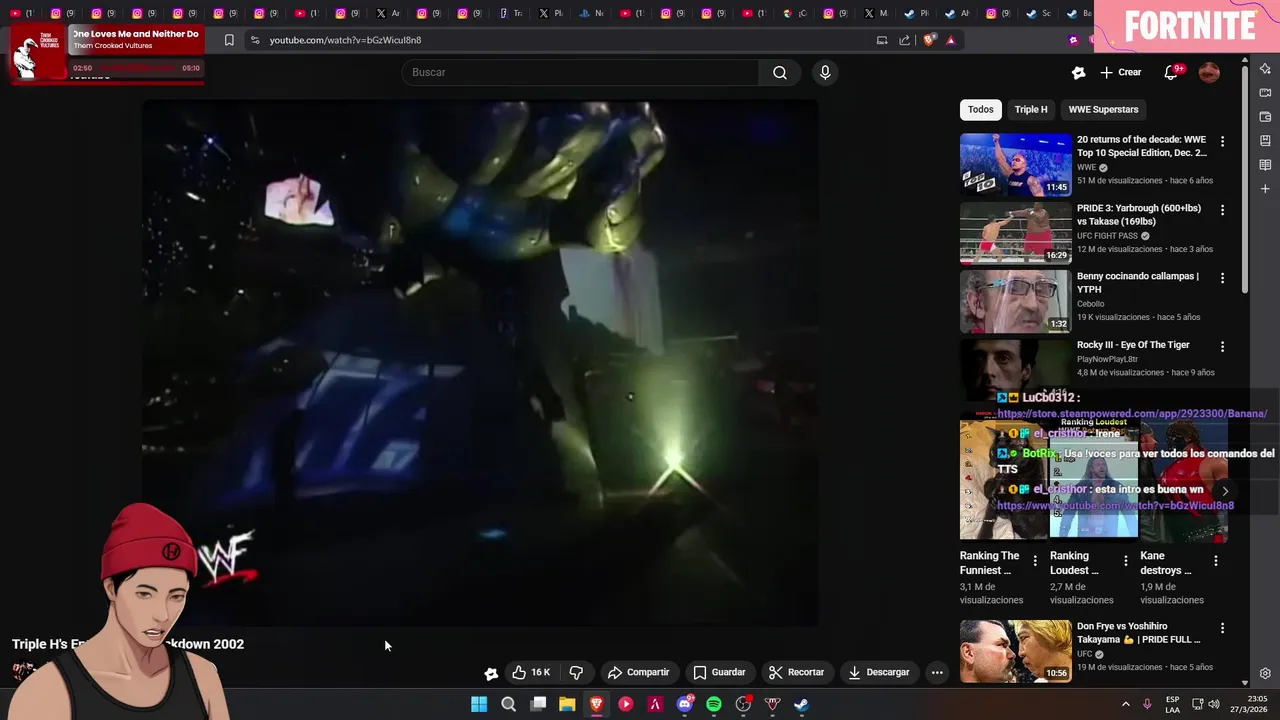Click system tray microphone icon

[1147, 704]
